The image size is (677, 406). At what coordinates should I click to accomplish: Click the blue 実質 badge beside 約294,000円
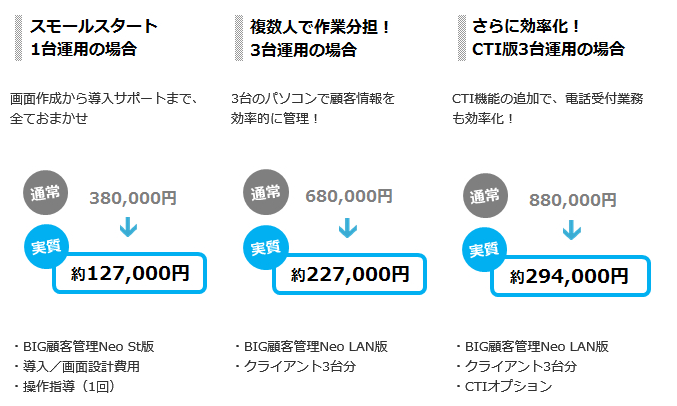(x=484, y=250)
